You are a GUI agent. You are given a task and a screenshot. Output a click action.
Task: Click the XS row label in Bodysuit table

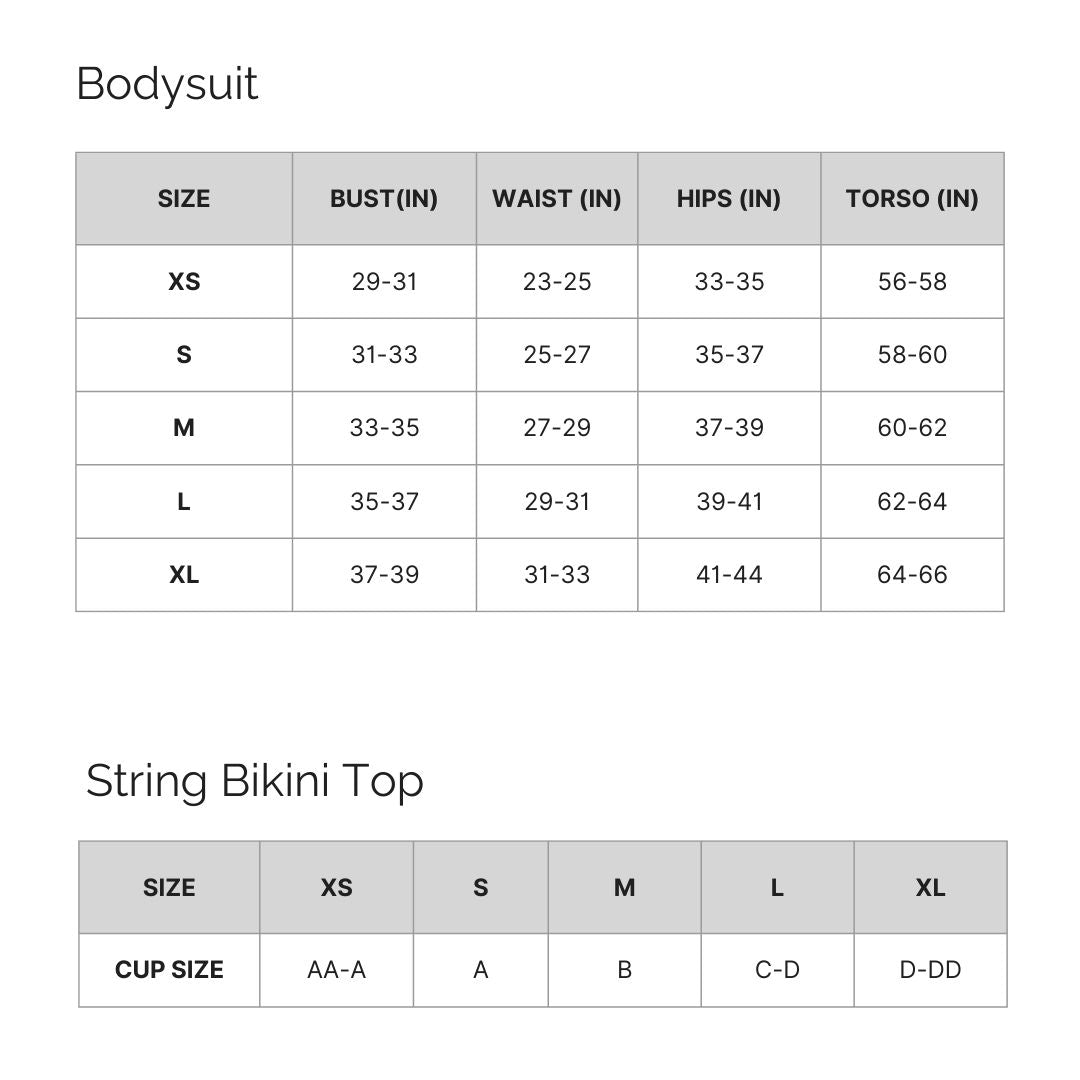point(184,282)
